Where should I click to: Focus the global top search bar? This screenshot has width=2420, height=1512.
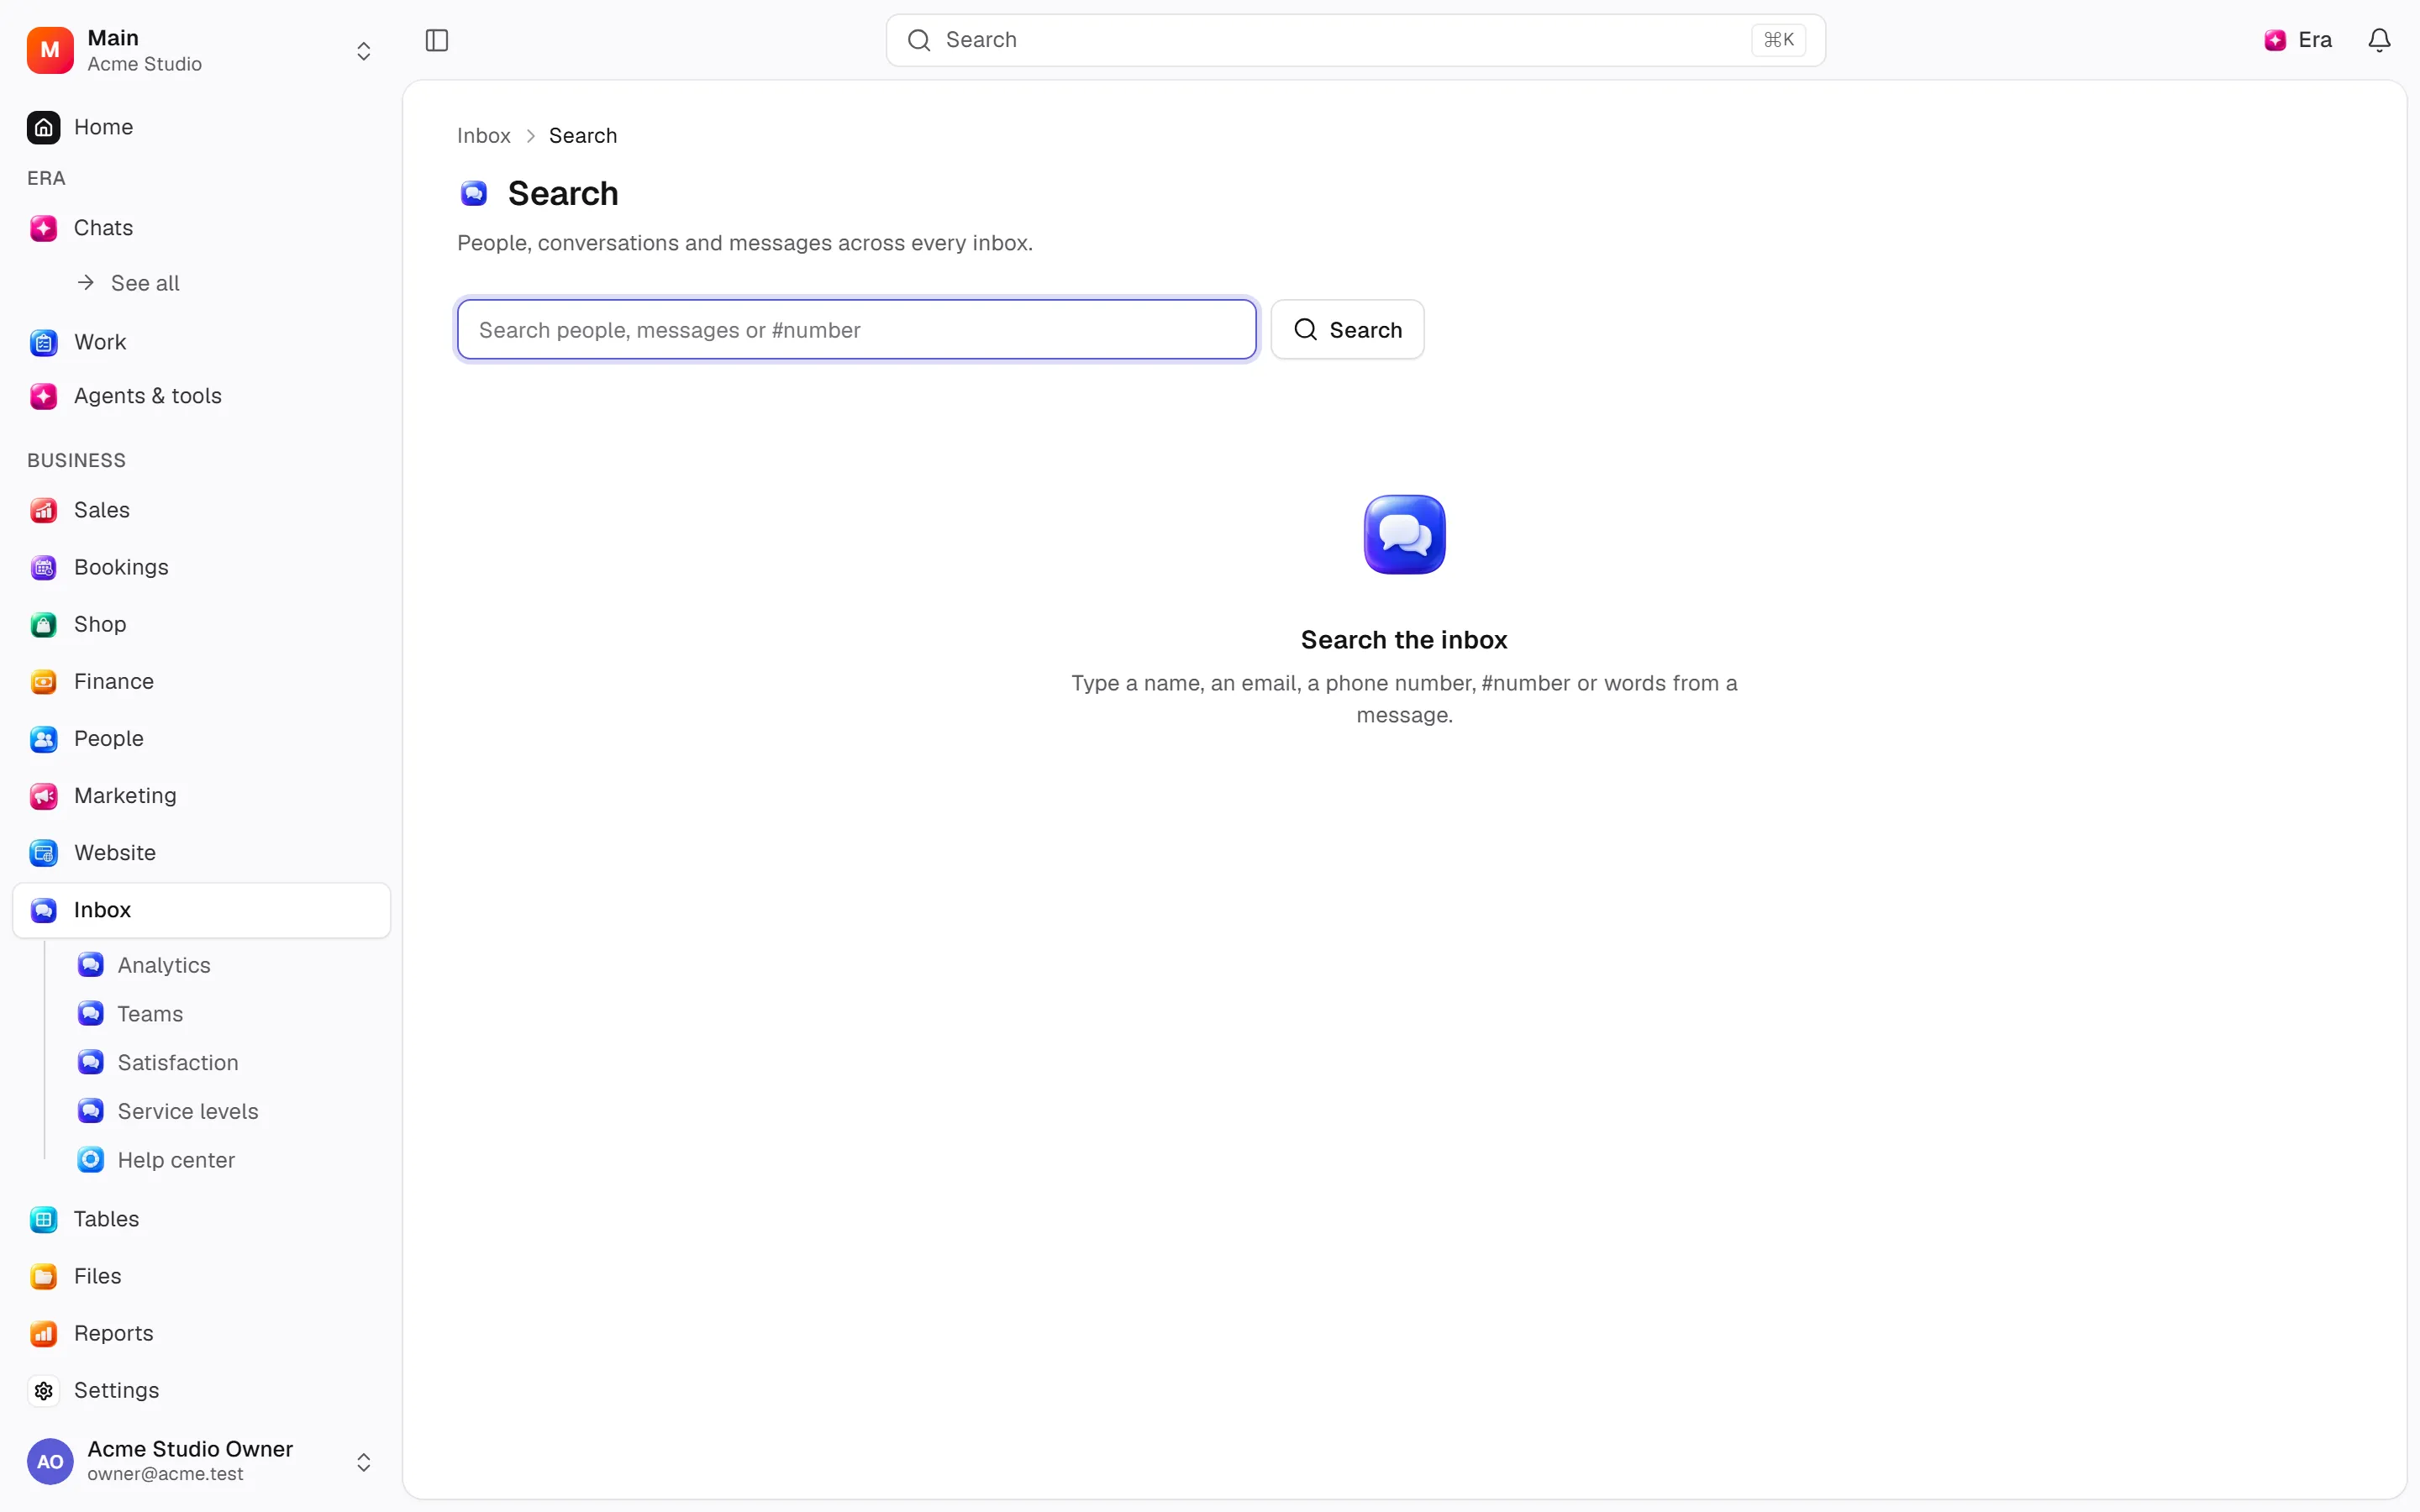[1355, 40]
